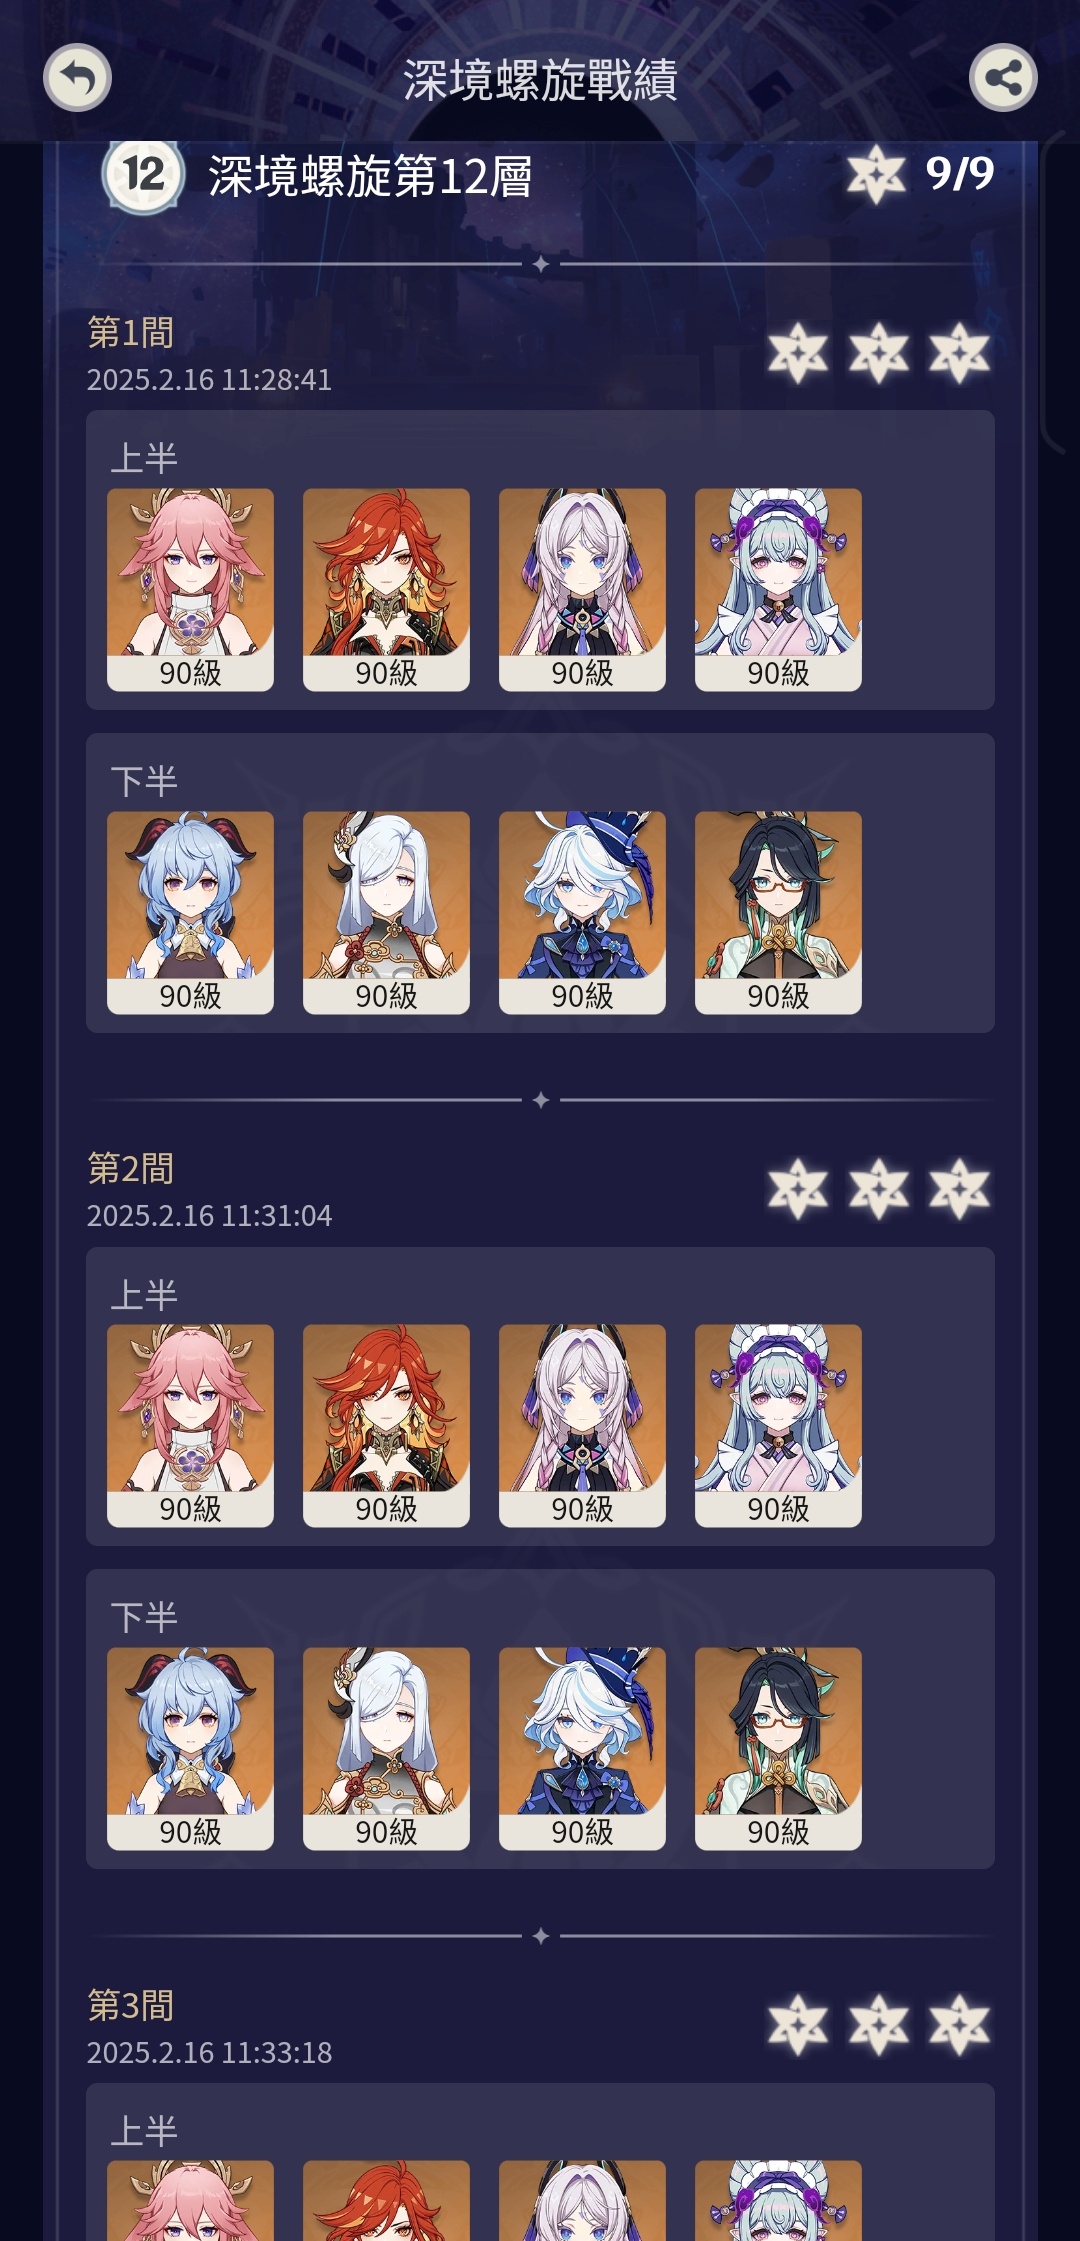This screenshot has height=2241, width=1080.
Task: Select top-hat character in Chamber 1 下半
Action: (582, 913)
